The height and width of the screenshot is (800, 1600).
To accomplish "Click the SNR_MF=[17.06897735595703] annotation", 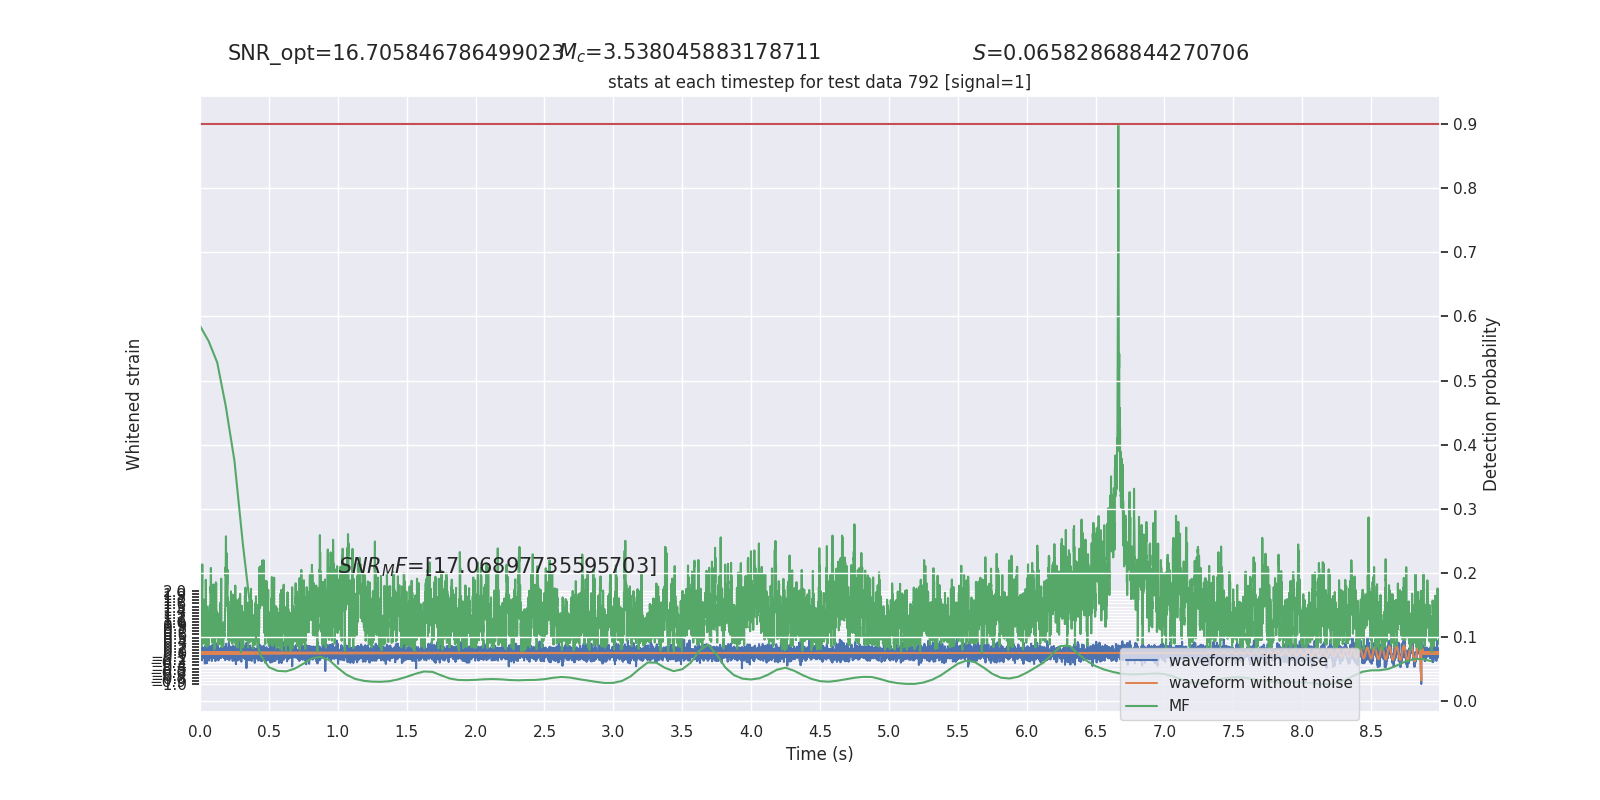I will (x=498, y=566).
